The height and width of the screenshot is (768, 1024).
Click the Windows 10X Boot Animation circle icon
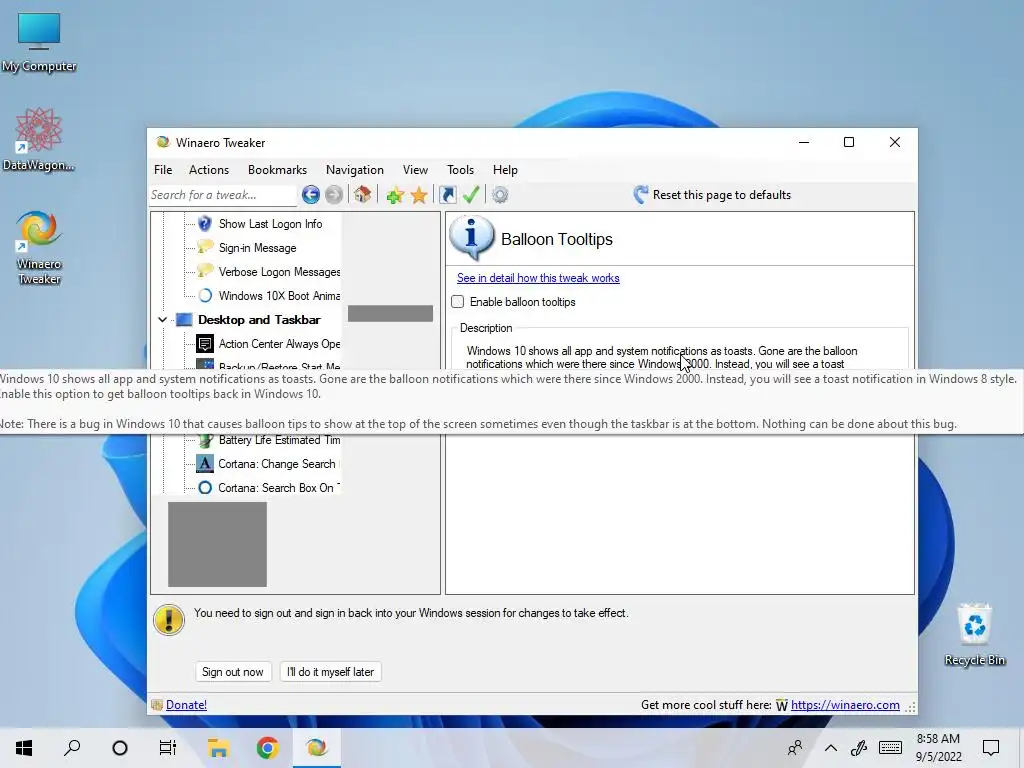205,296
